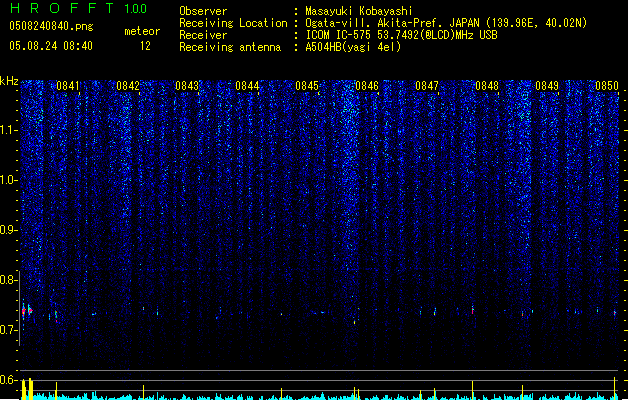Click the 0846 time marker
Image resolution: width=629 pixels, height=400 pixels.
click(x=367, y=86)
